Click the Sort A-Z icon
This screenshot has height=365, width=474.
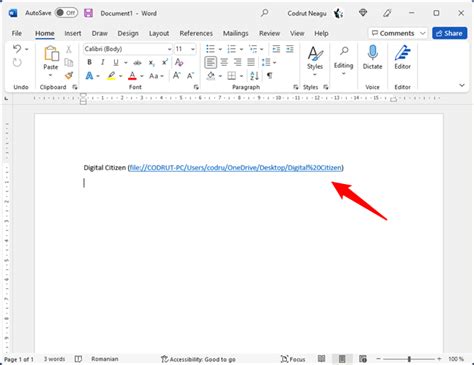(x=254, y=76)
